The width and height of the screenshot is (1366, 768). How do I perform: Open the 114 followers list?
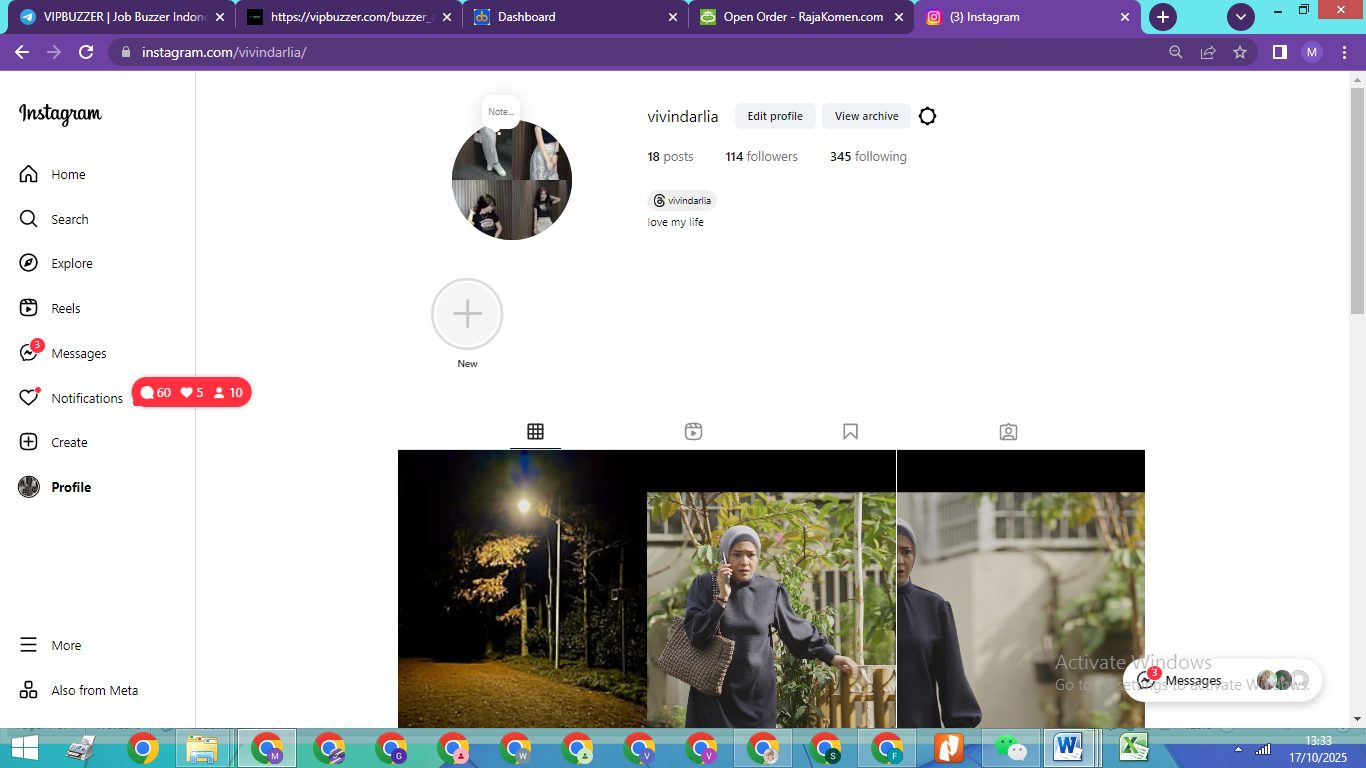pos(761,156)
